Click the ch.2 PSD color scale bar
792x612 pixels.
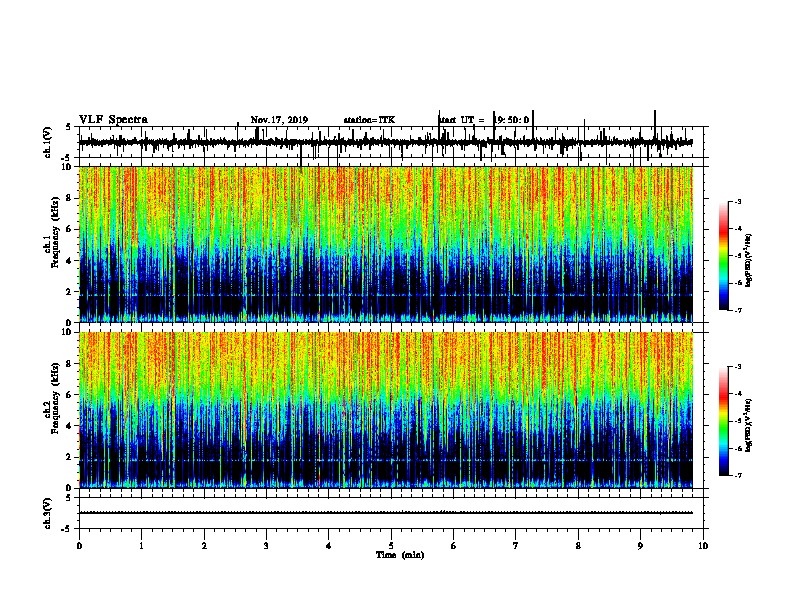pyautogui.click(x=724, y=421)
